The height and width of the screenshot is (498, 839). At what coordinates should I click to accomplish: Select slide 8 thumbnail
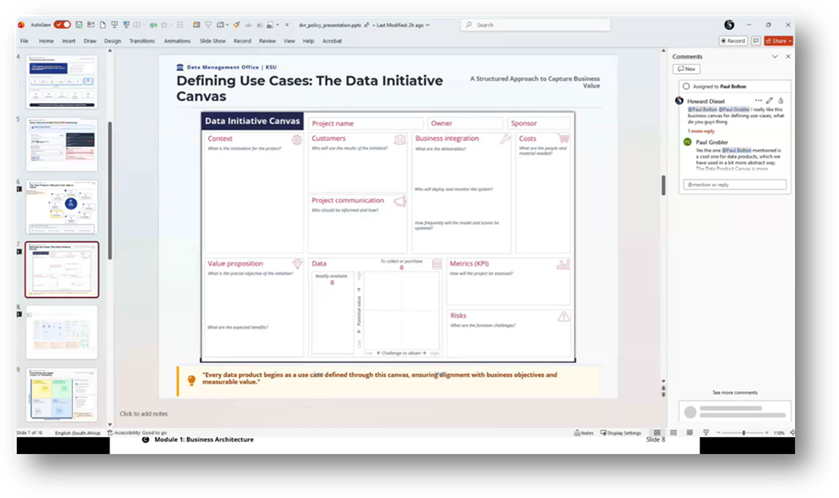(62, 332)
